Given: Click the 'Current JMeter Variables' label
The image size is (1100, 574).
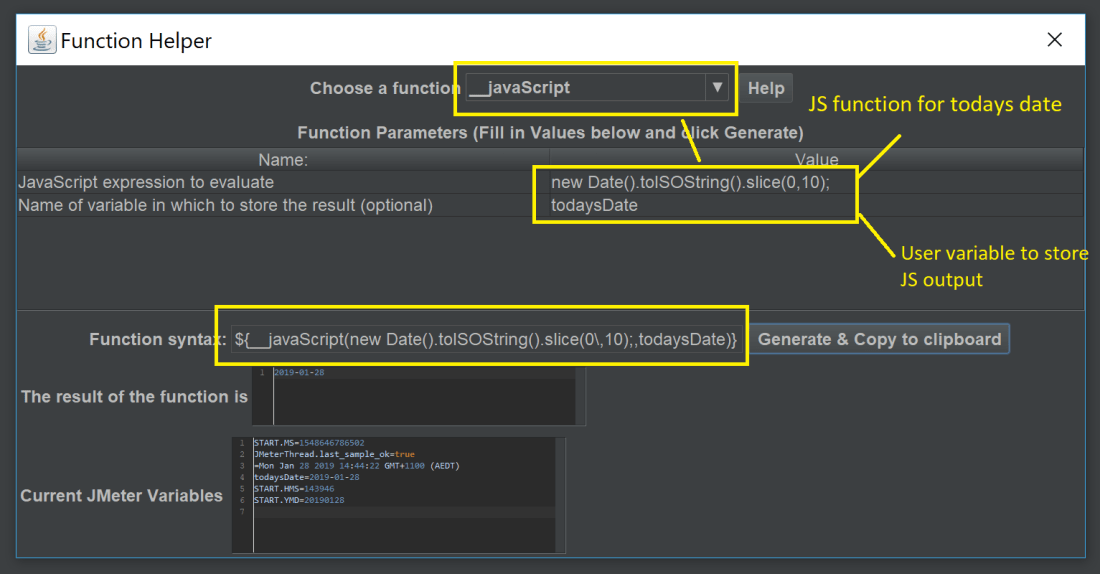Looking at the screenshot, I should [121, 495].
